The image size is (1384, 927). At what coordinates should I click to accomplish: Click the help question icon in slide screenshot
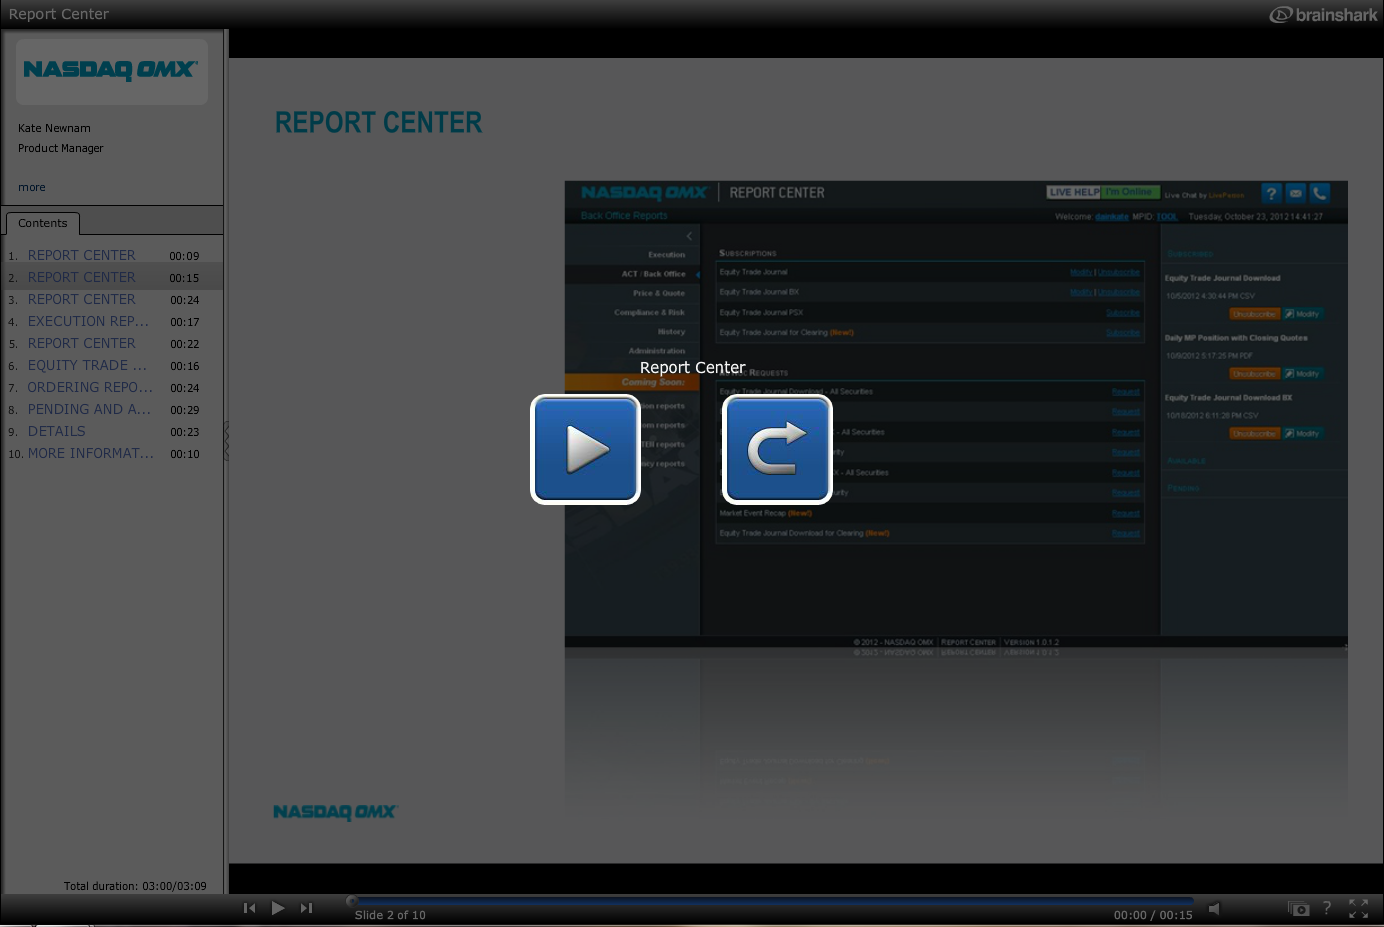pyautogui.click(x=1271, y=193)
